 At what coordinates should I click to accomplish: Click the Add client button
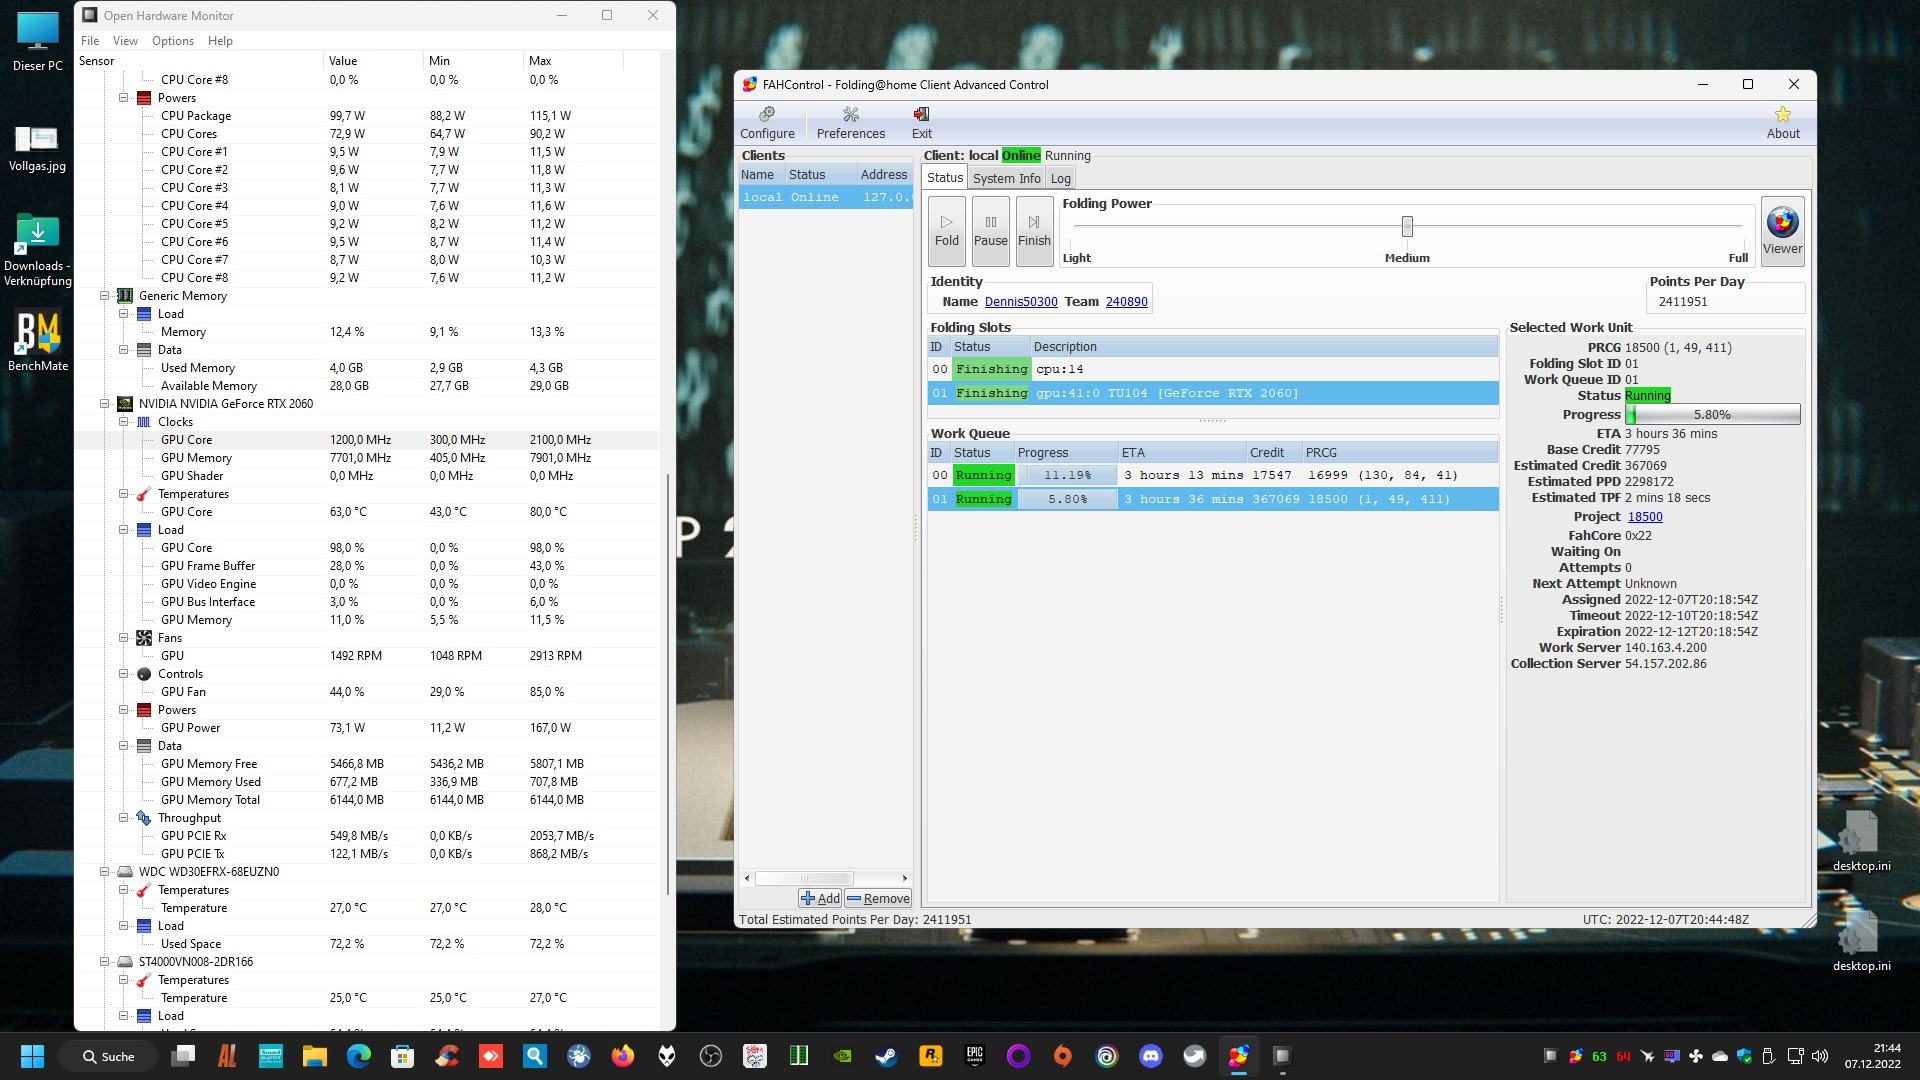click(x=820, y=898)
